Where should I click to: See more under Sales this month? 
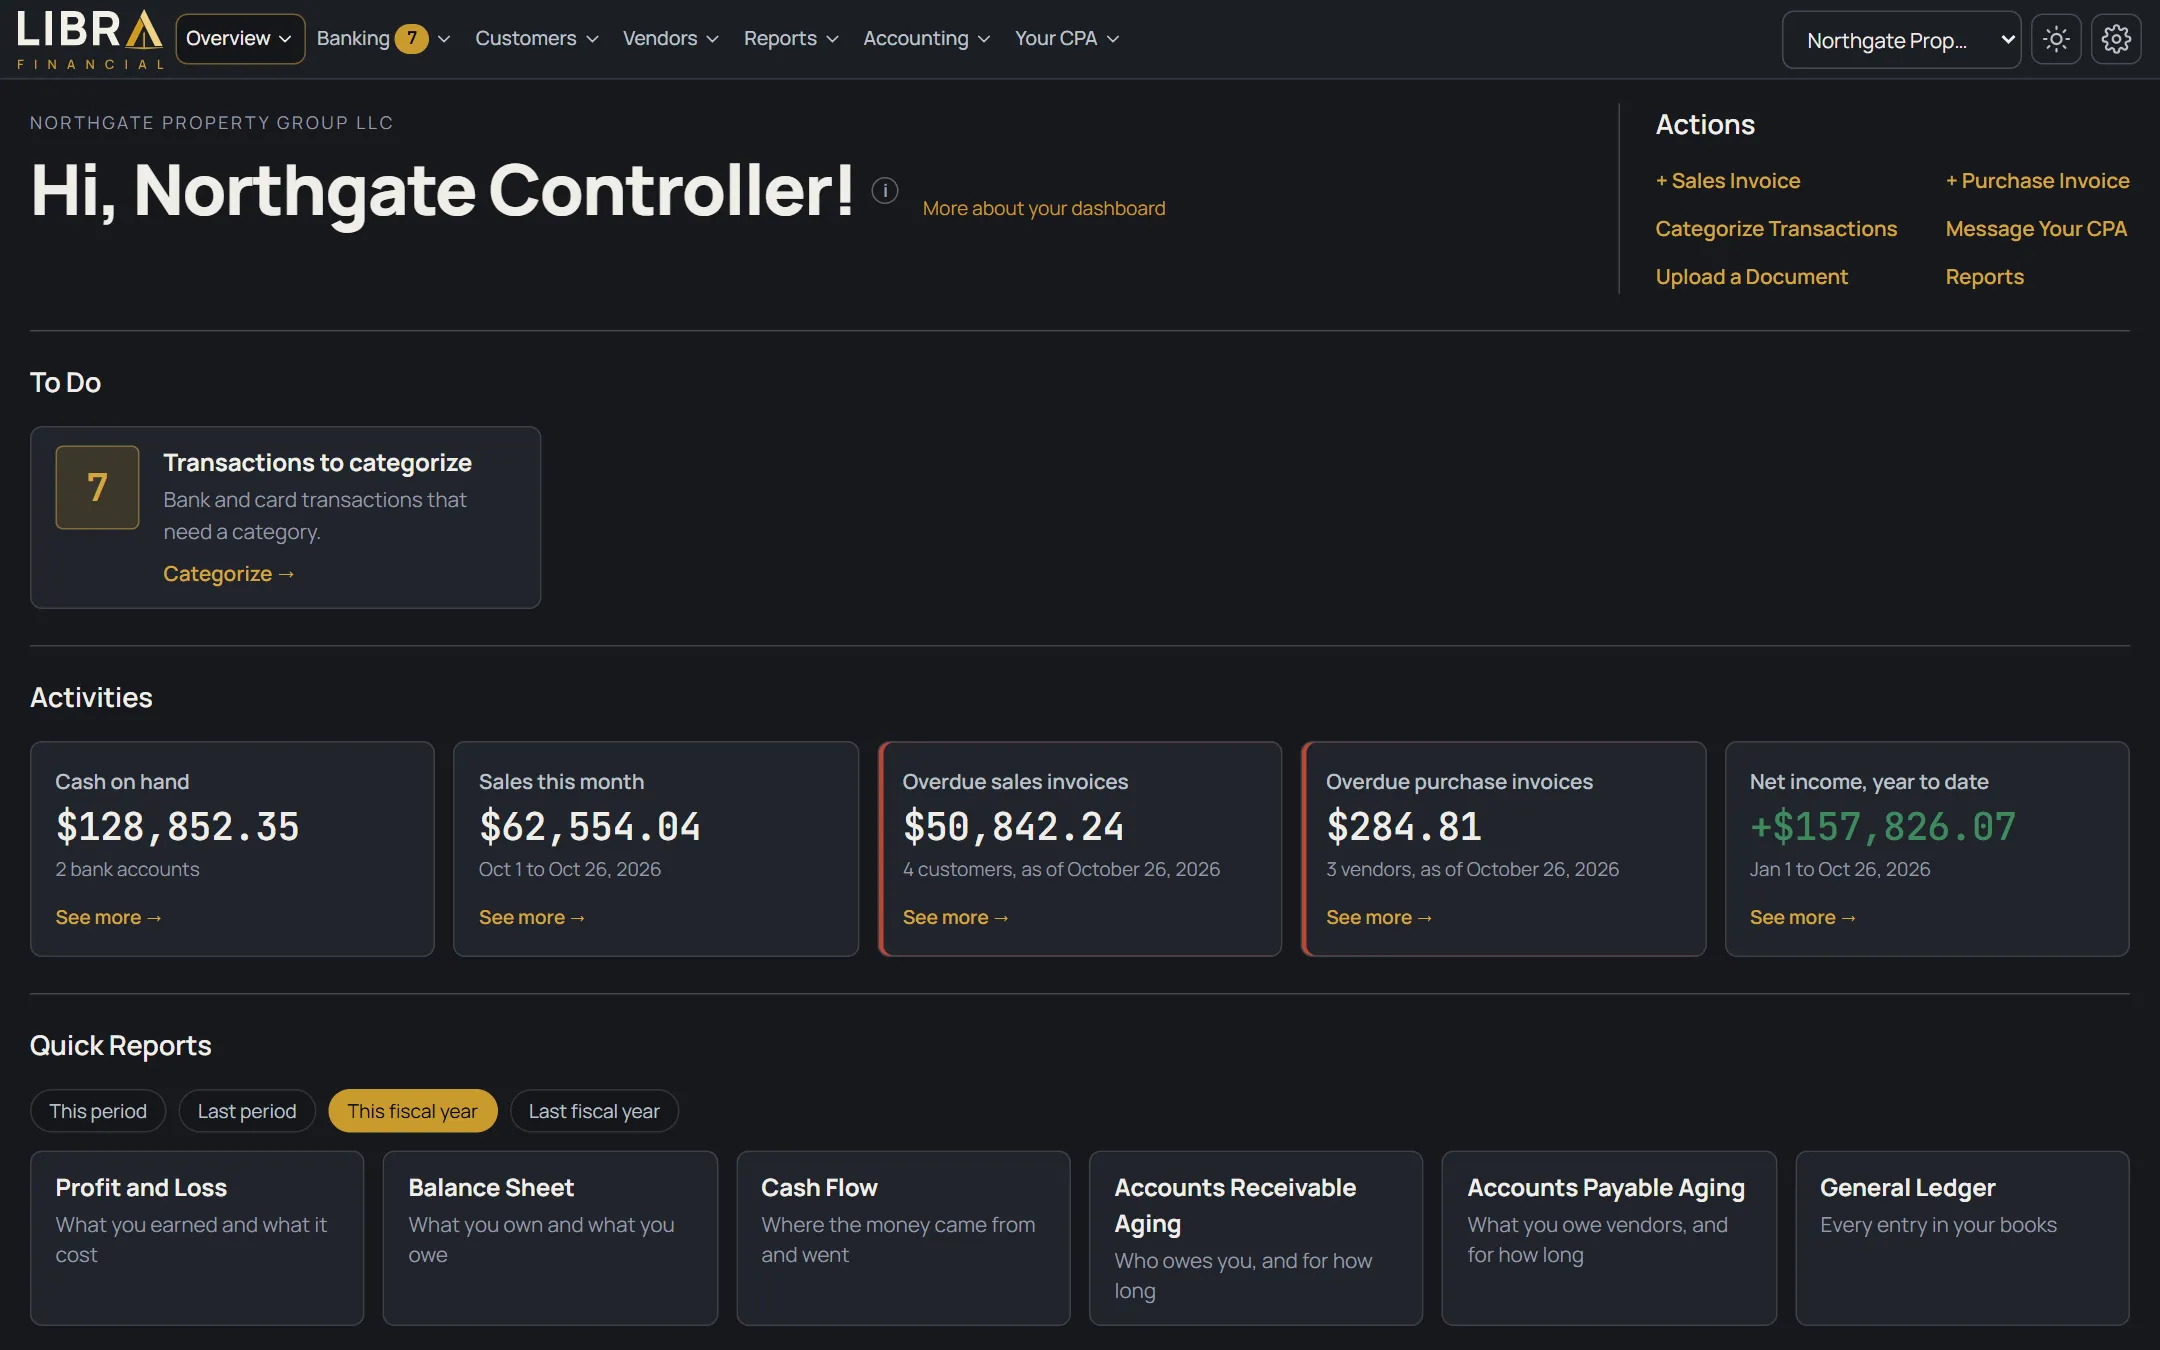[532, 917]
